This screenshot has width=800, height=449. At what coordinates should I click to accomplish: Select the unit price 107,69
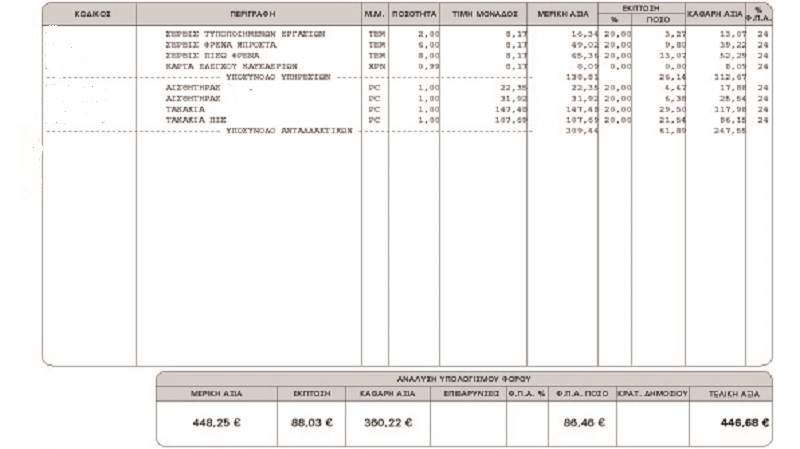(511, 120)
